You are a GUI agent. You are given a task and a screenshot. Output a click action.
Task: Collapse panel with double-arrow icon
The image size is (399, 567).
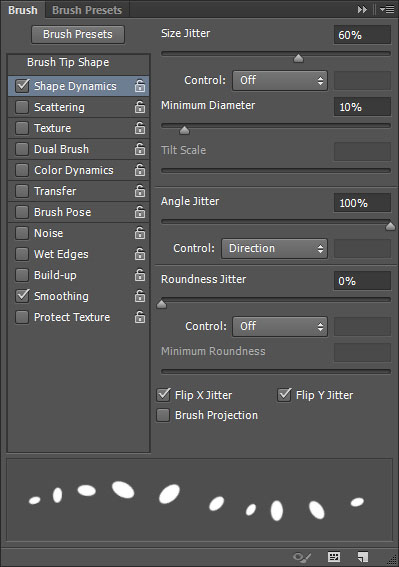(x=362, y=9)
